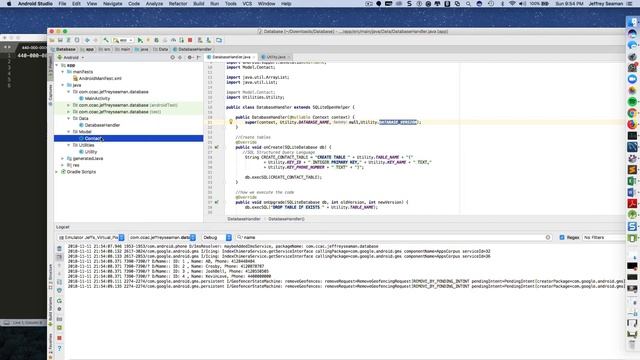Open the process package dropdown in Logcat

pyautogui.click(x=162, y=237)
